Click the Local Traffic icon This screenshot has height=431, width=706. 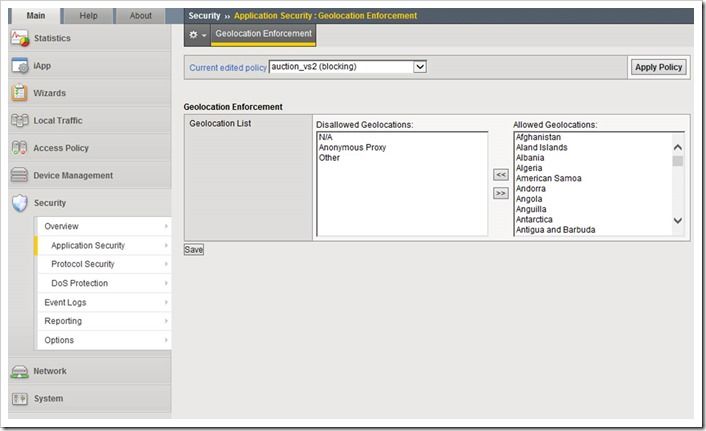click(x=20, y=121)
